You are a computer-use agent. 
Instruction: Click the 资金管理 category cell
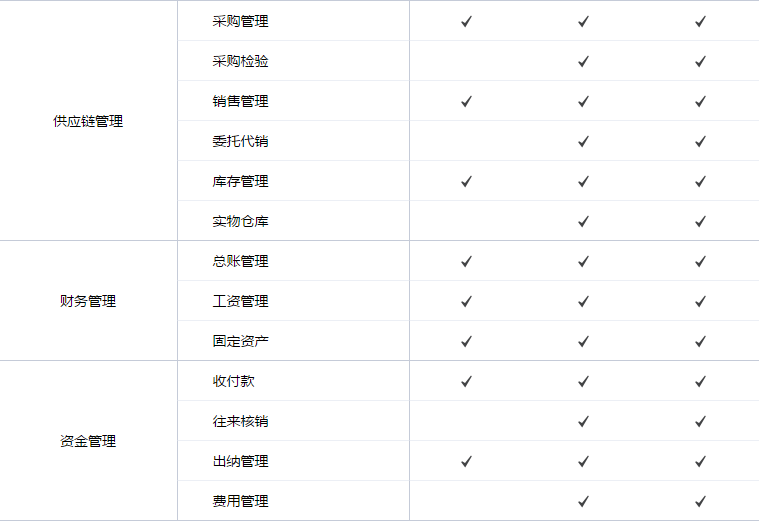coord(88,441)
